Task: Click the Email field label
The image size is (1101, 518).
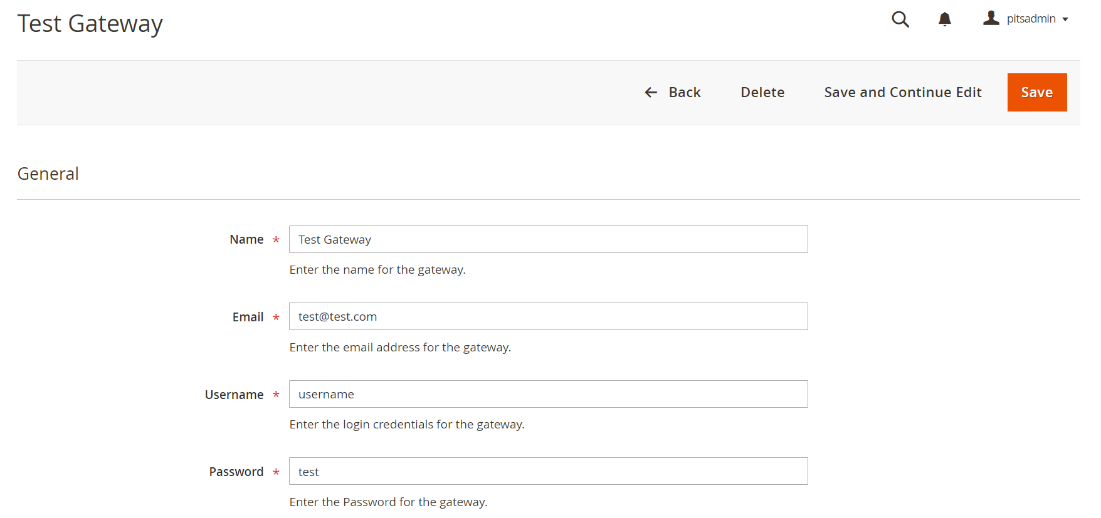Action: coord(248,317)
